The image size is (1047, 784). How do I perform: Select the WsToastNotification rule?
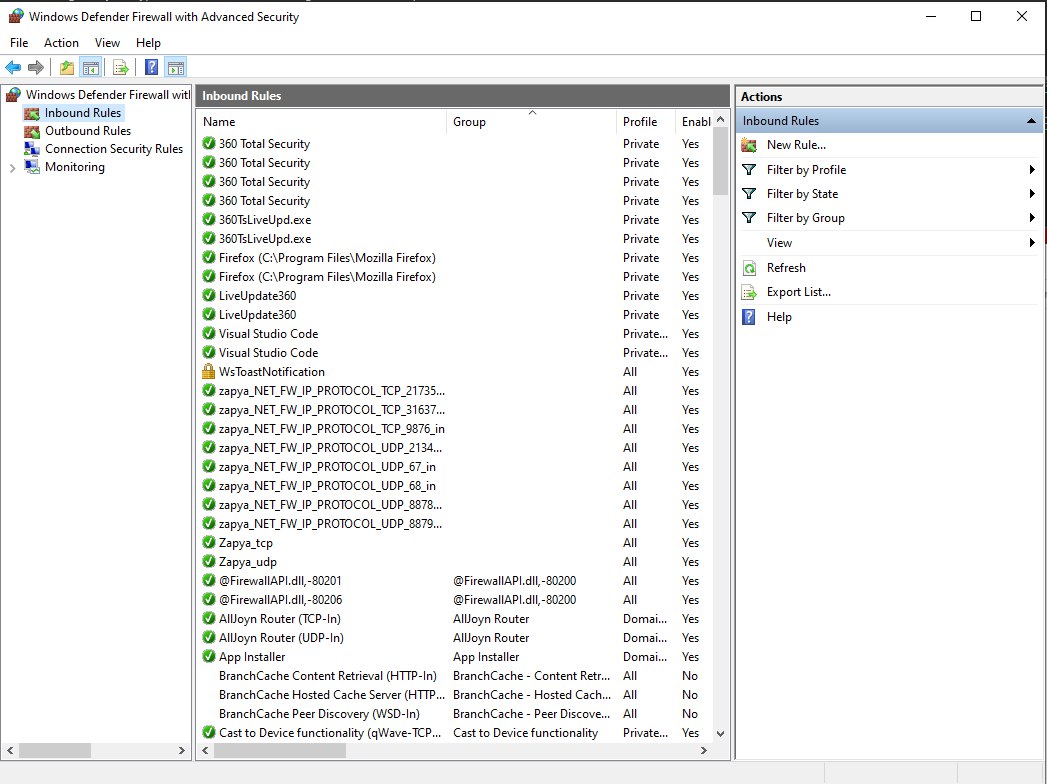(272, 371)
